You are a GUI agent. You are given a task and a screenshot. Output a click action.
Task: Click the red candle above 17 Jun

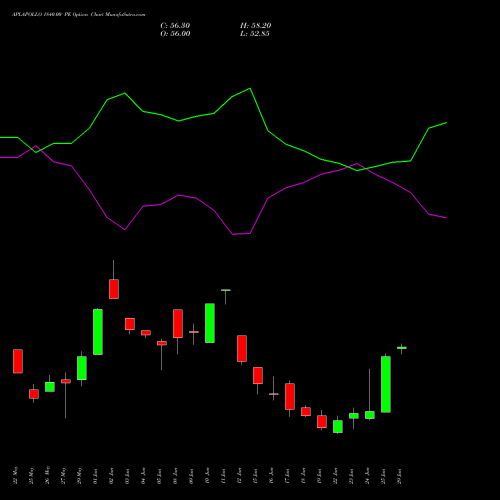[x=290, y=396]
